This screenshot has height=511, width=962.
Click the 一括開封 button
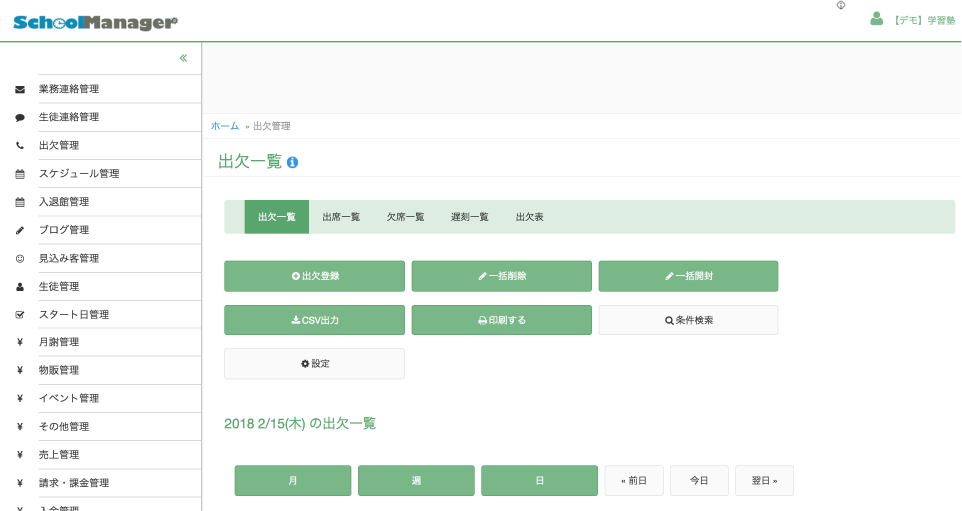(688, 276)
